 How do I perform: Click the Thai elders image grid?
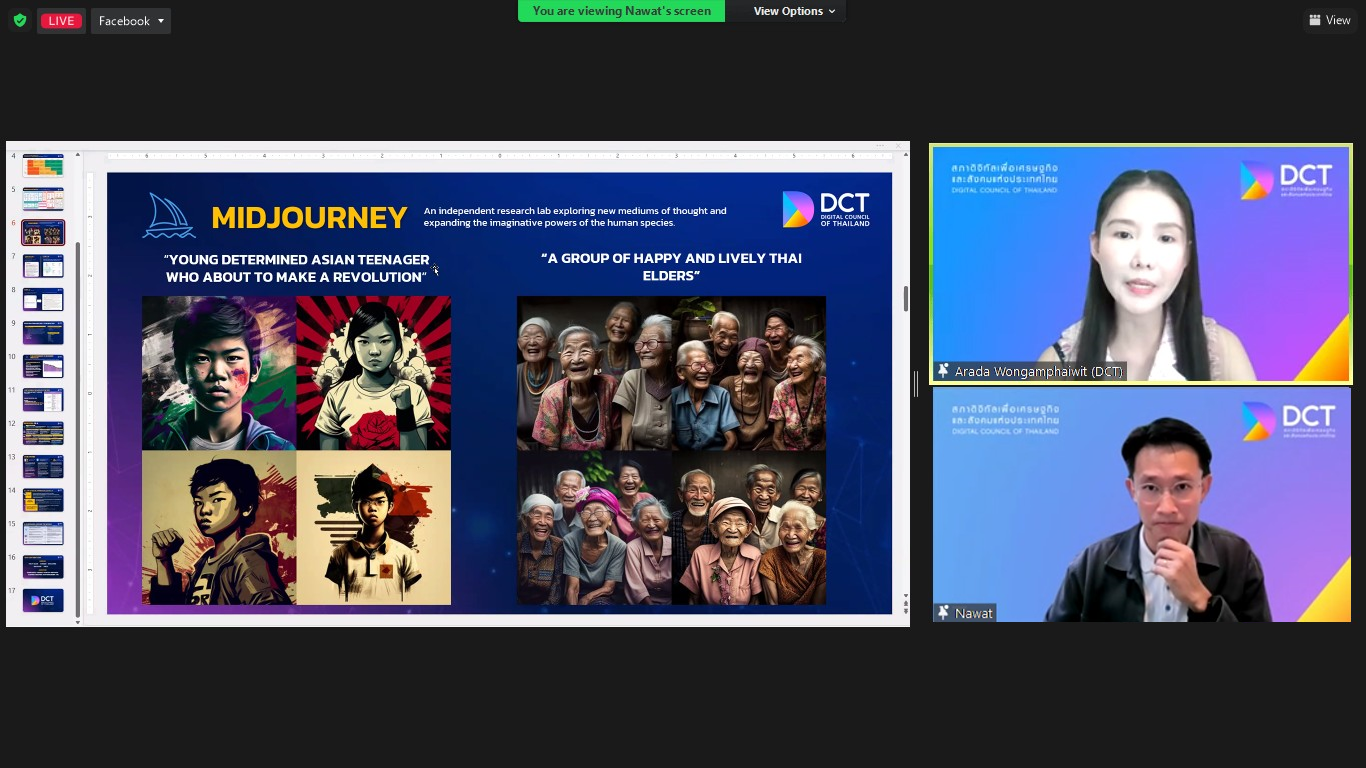671,450
